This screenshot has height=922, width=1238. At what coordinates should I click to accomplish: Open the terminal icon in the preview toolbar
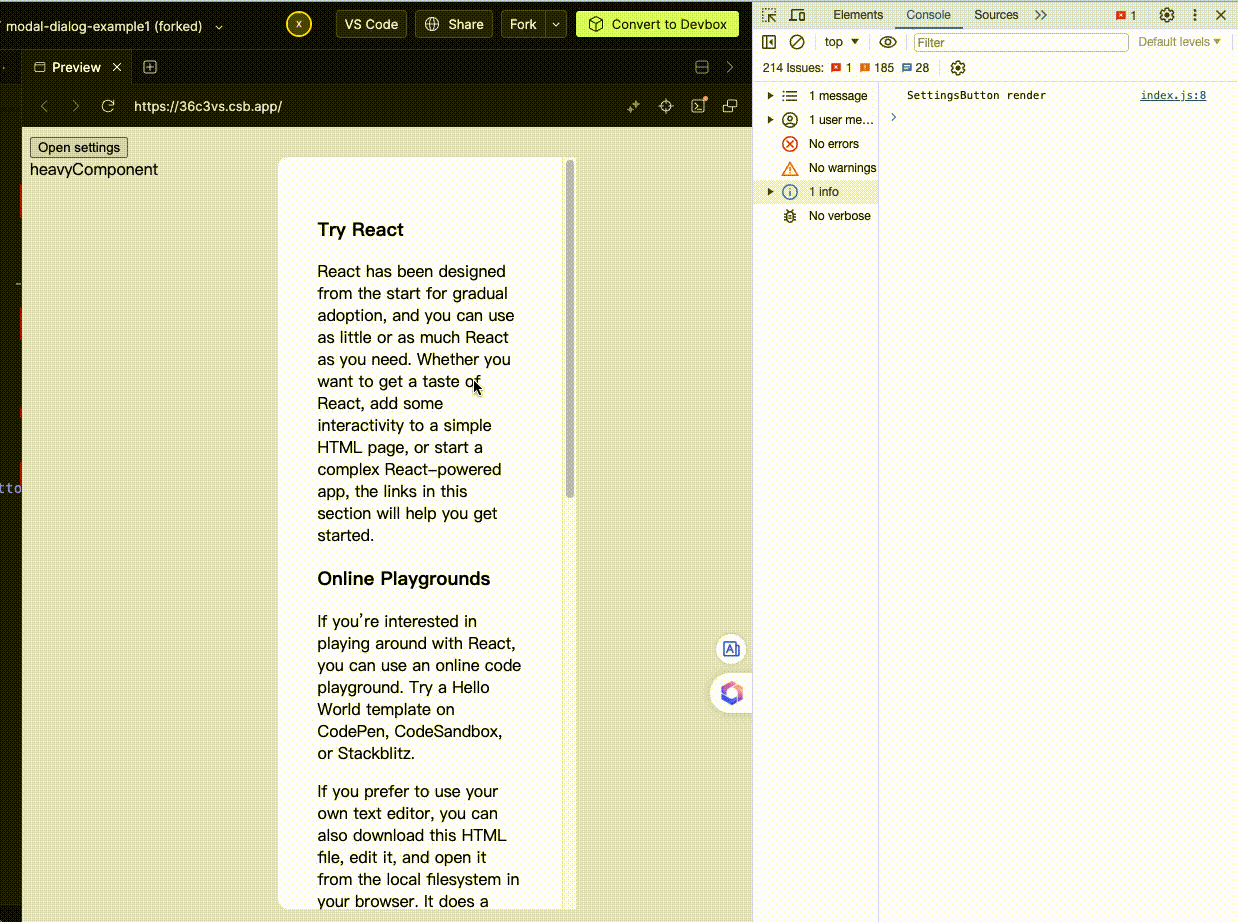(698, 105)
